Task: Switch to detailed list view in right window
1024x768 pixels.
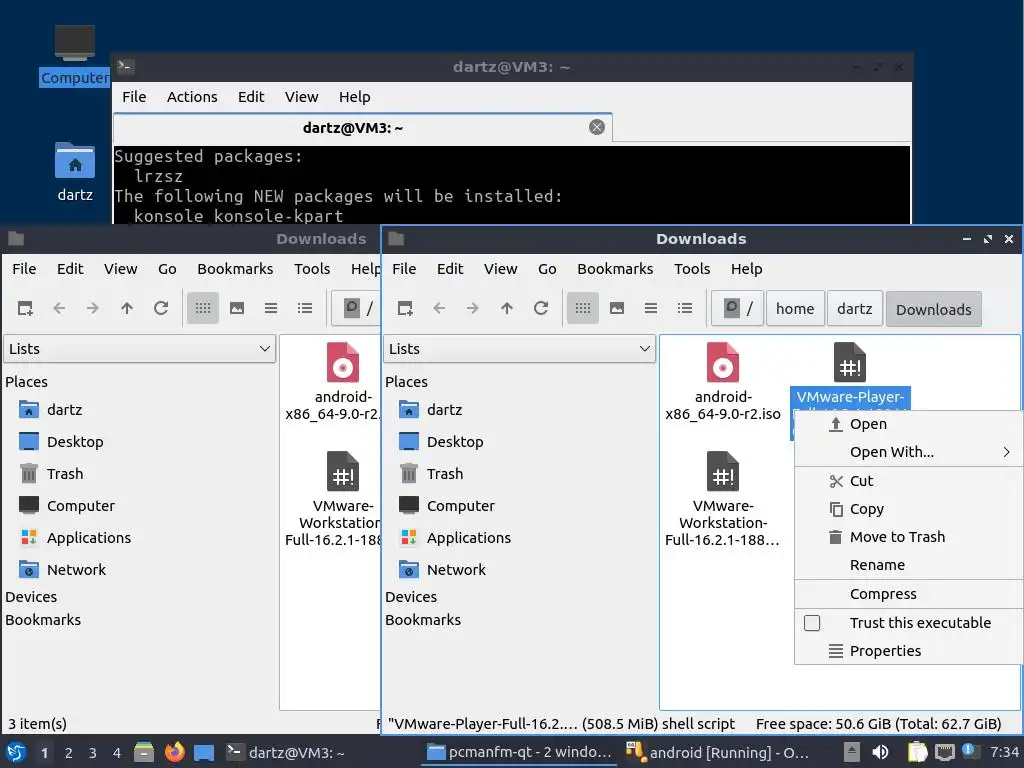Action: tap(684, 308)
